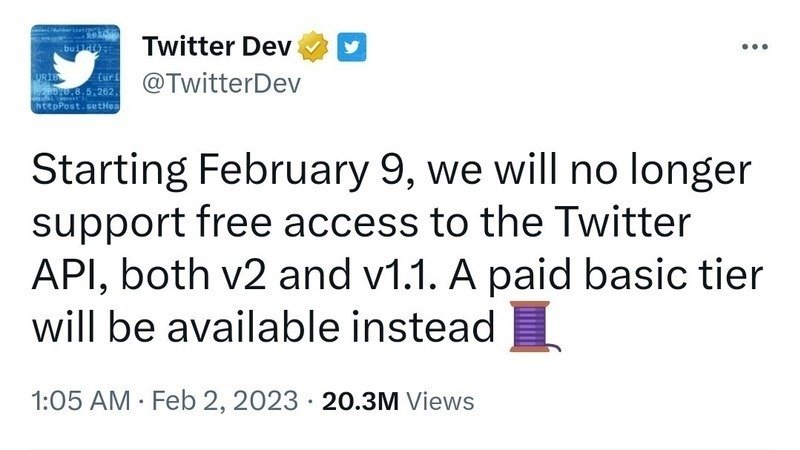The image size is (800, 450).
Task: Click the 20.3M view count number
Action: coord(358,401)
